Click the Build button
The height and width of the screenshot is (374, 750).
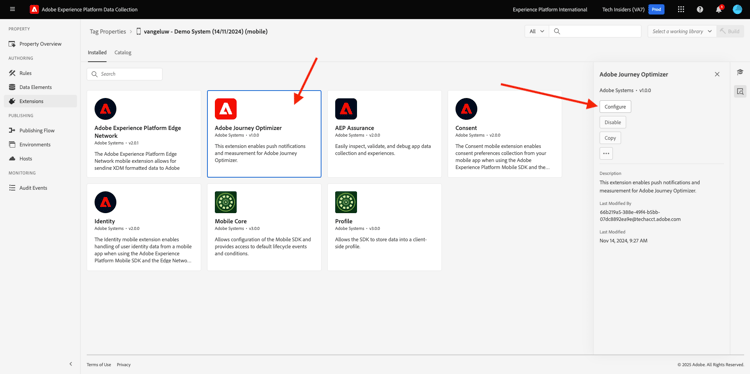point(730,31)
